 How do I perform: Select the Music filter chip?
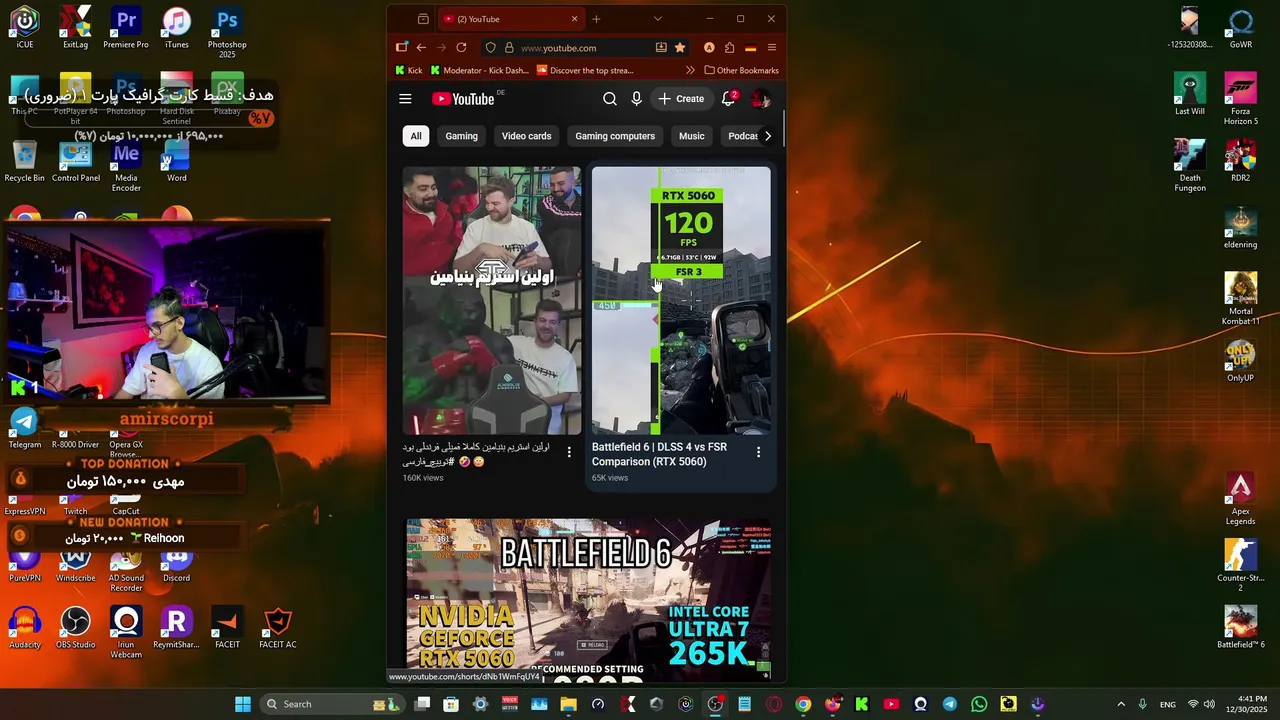[691, 136]
